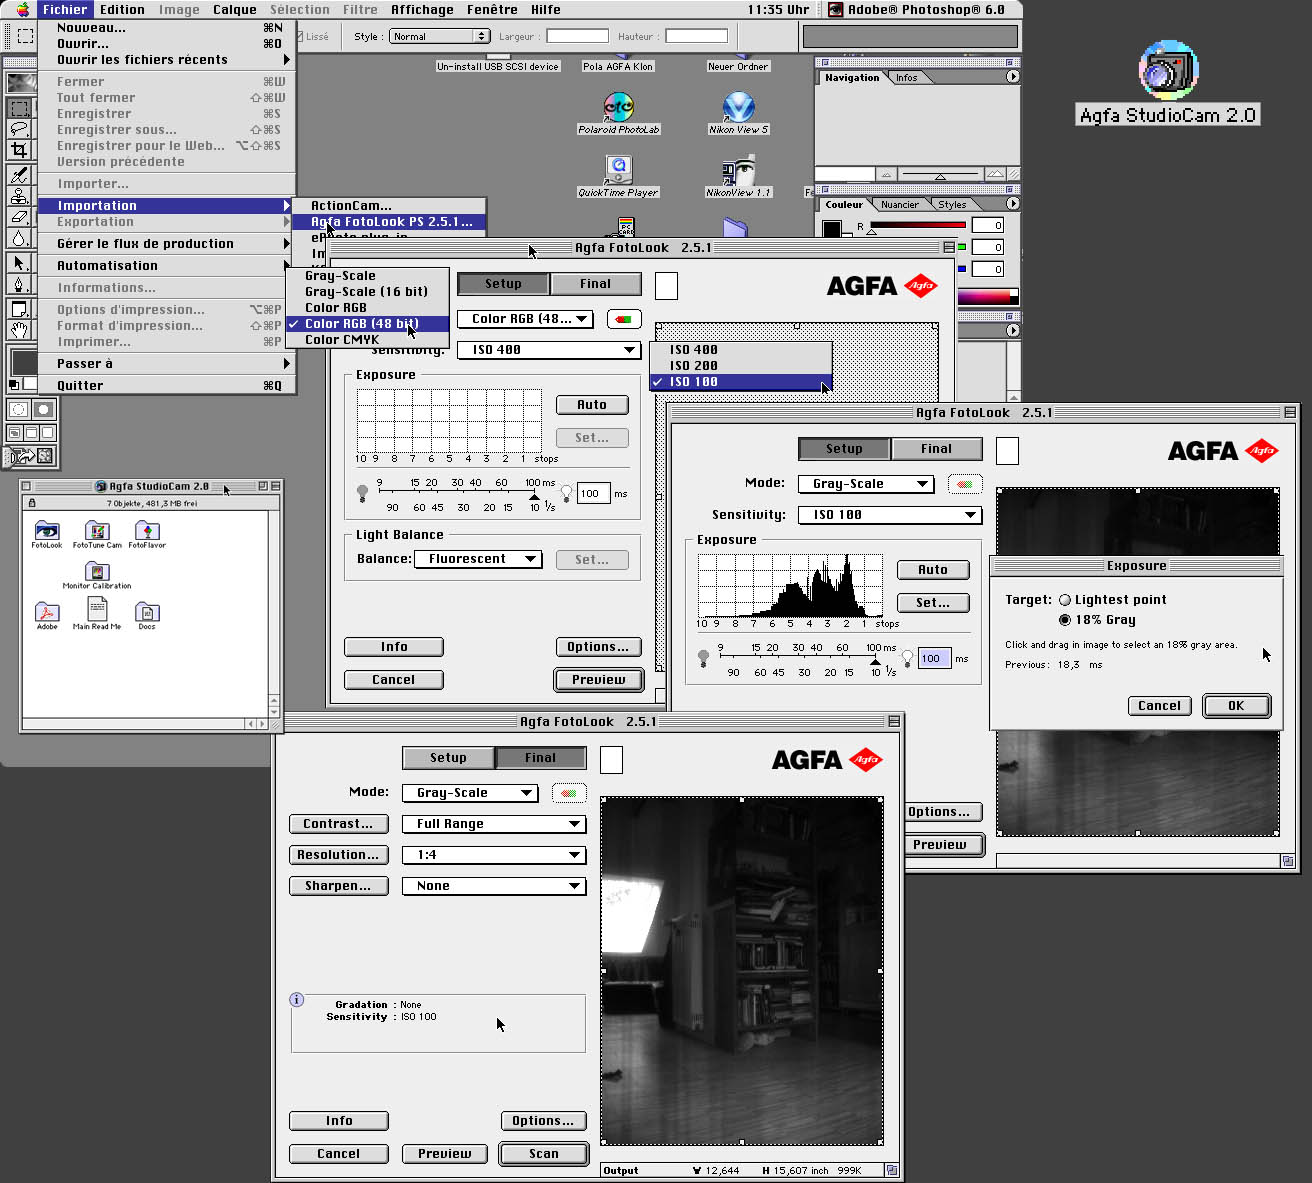
Task: Select the Lightest point target option
Action: tap(1113, 600)
